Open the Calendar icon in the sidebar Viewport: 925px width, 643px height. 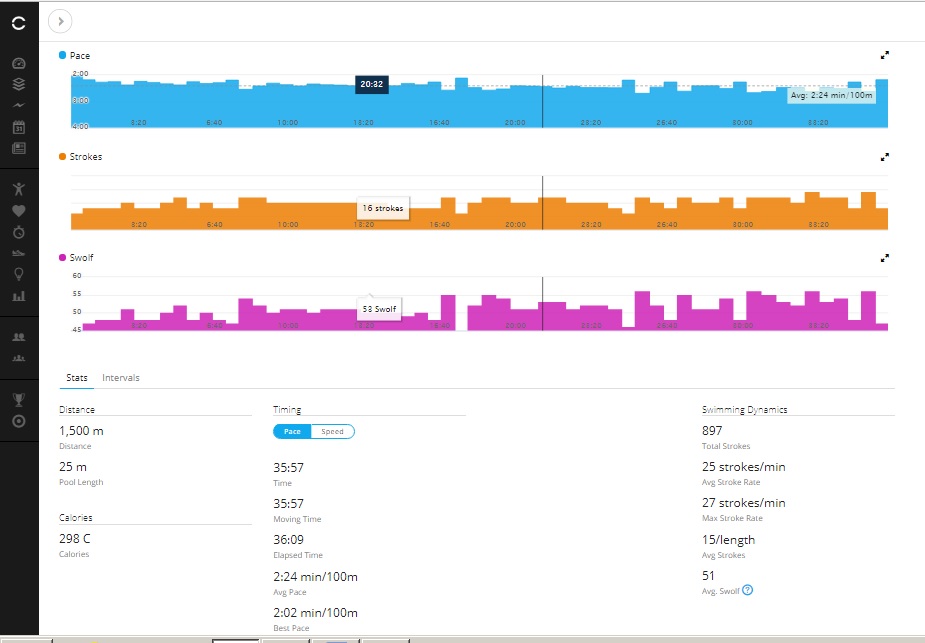pos(19,126)
